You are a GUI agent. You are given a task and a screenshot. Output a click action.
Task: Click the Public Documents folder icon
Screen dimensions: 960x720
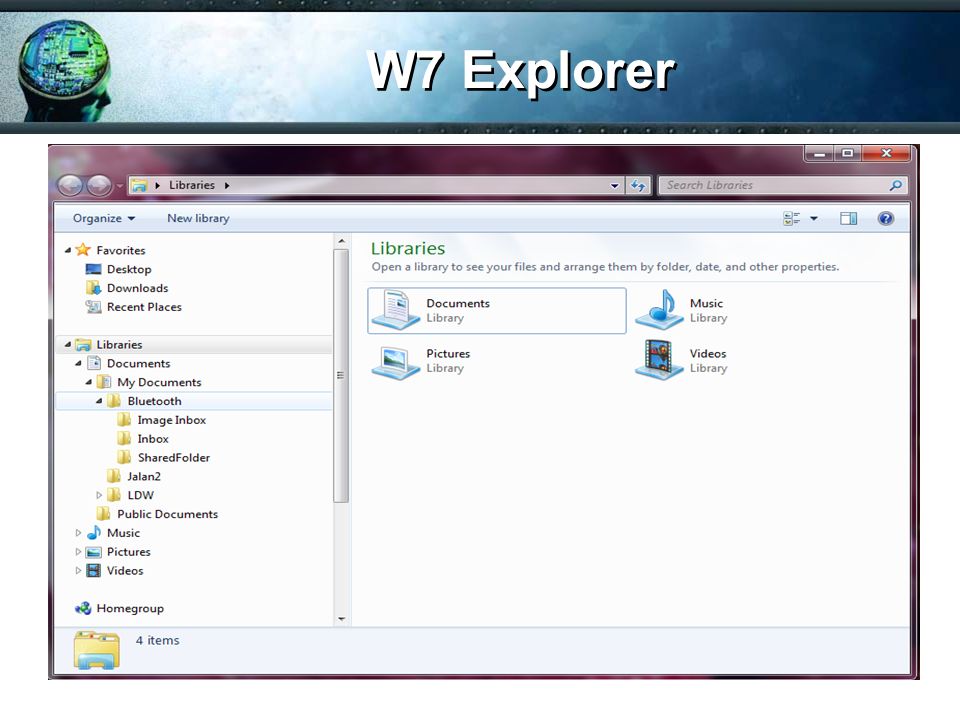(104, 514)
